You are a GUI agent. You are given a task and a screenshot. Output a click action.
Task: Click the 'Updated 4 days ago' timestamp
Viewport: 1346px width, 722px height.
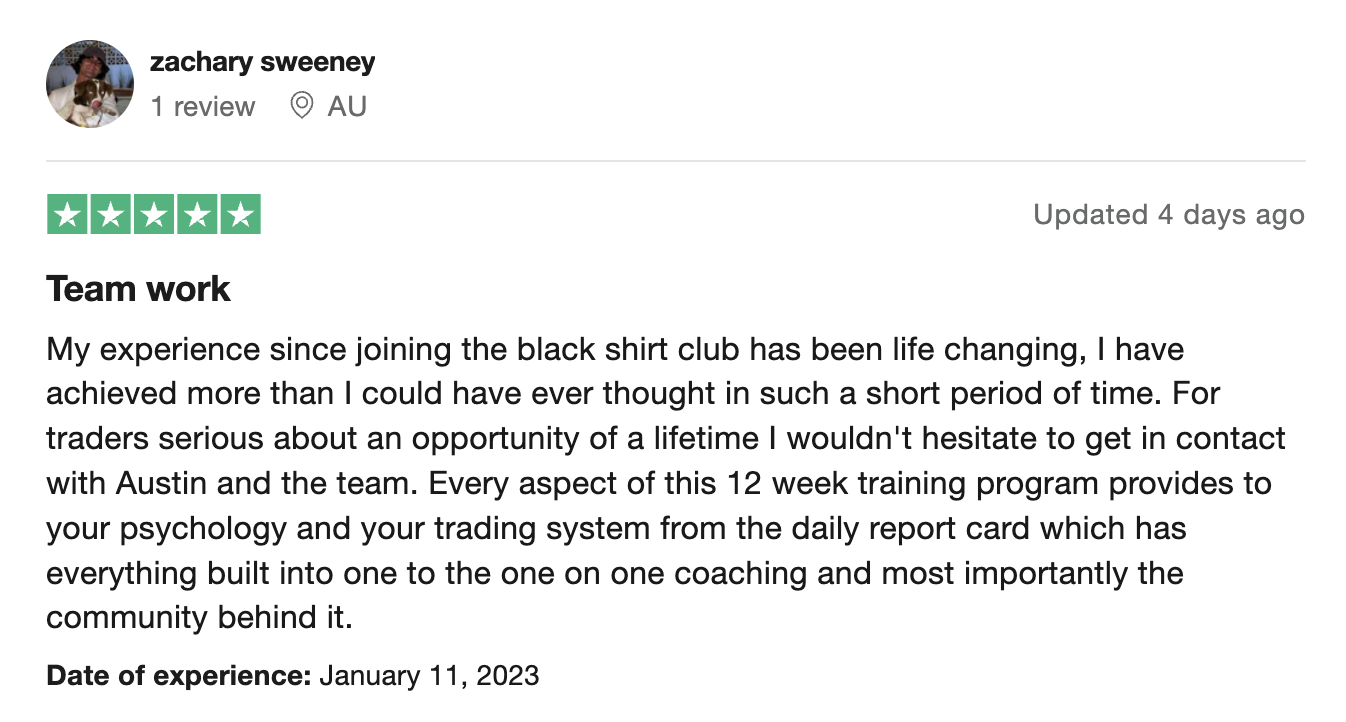pos(1169,215)
